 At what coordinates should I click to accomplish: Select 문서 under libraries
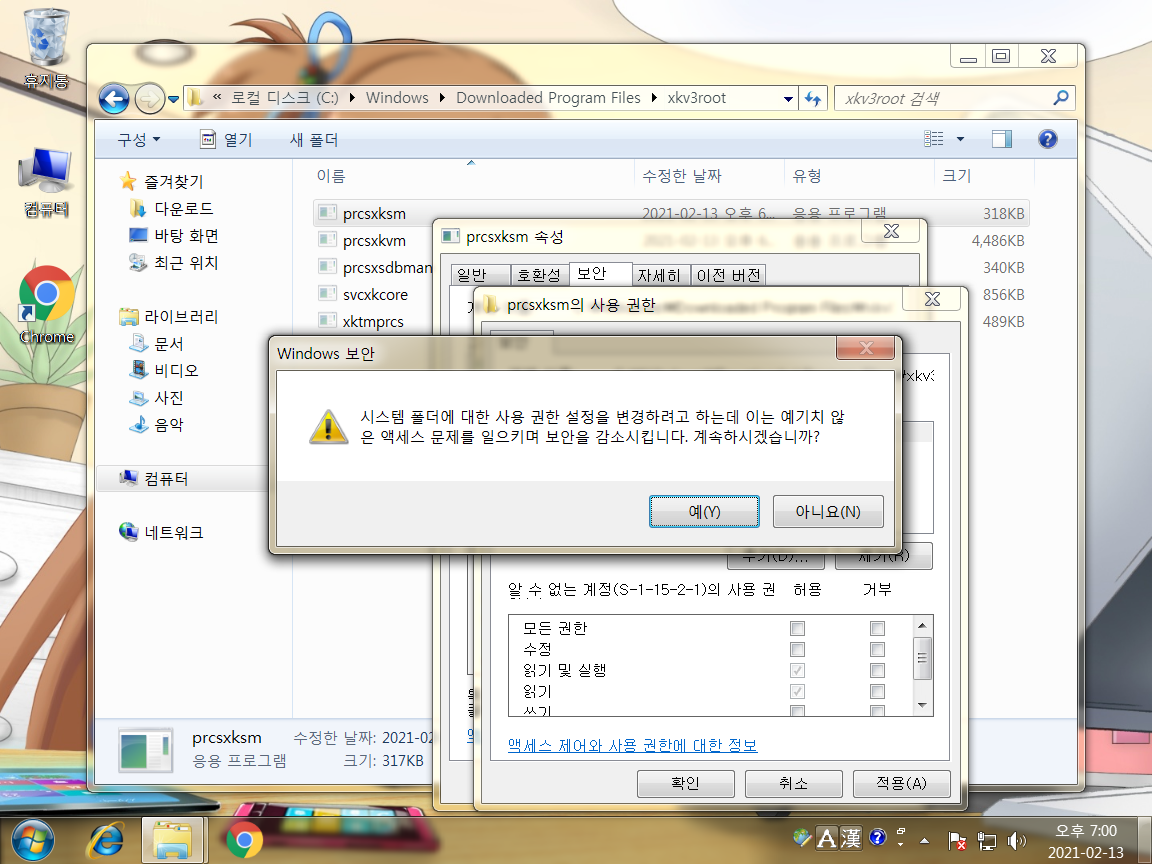point(168,343)
